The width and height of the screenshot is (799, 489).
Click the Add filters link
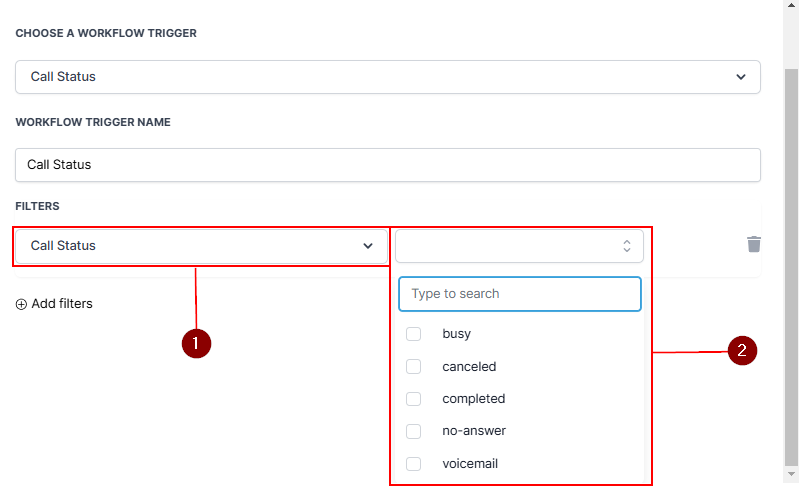(62, 304)
